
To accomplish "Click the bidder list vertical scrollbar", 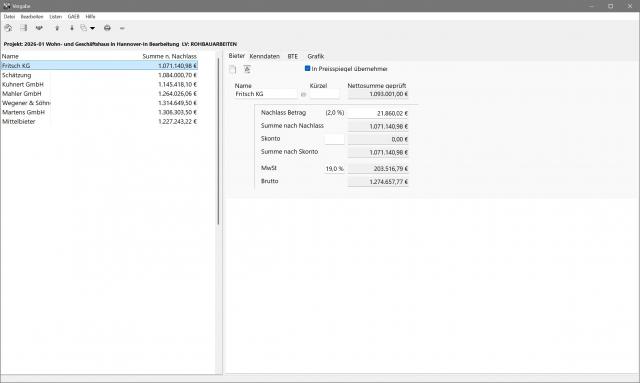I will click(x=218, y=141).
